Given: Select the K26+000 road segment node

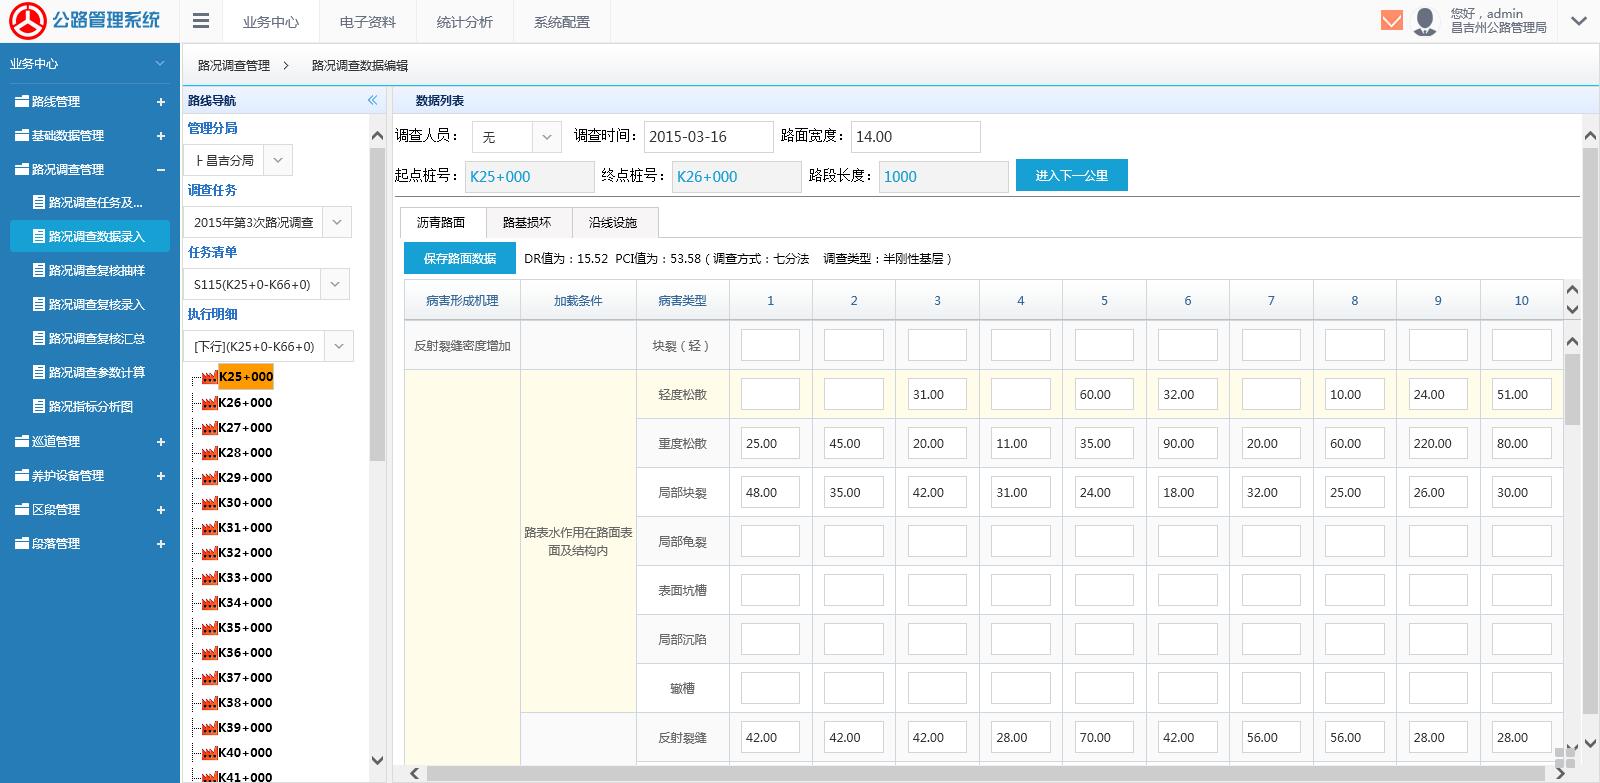Looking at the screenshot, I should coord(245,403).
